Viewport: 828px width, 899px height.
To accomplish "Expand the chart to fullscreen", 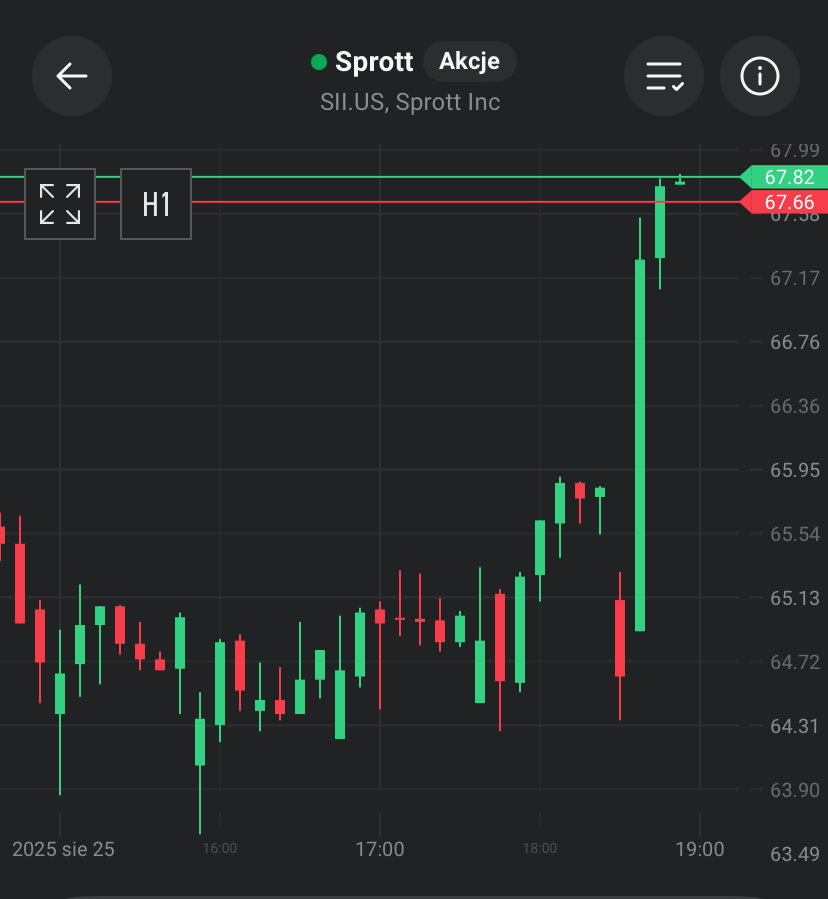I will click(60, 204).
